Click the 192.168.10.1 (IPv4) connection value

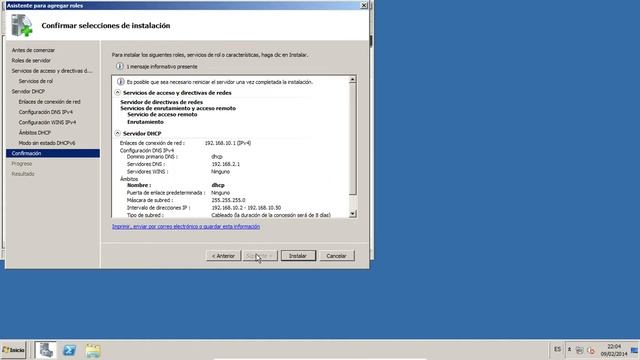tap(228, 143)
